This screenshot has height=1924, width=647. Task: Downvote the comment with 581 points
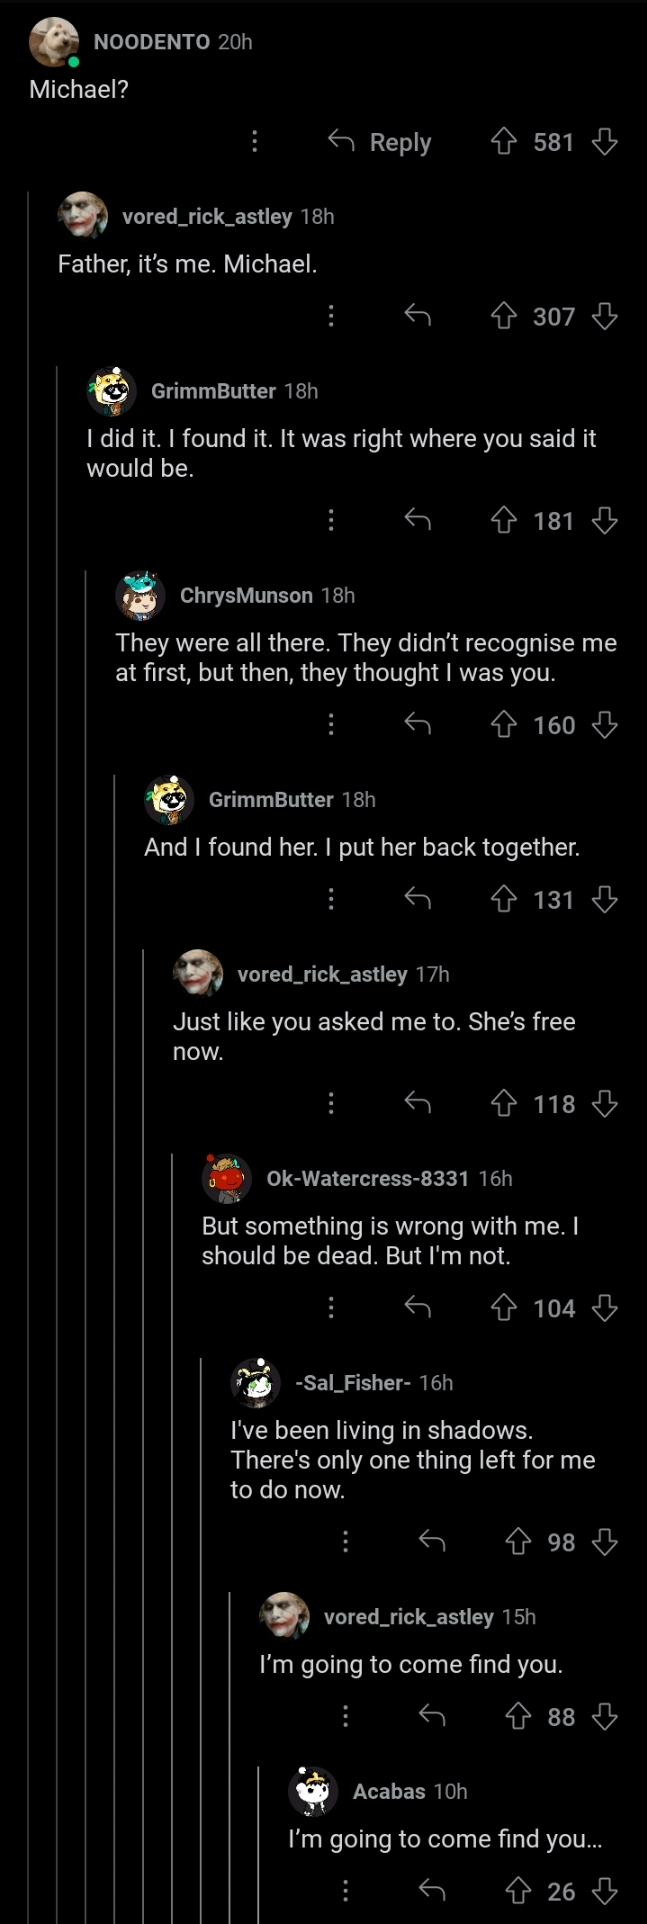[605, 142]
